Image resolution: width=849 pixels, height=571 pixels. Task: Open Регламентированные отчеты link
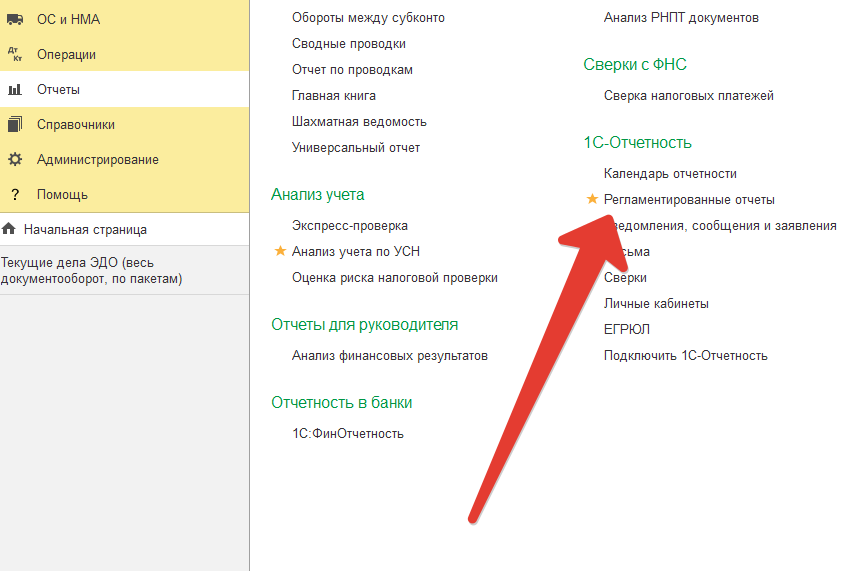(x=689, y=200)
